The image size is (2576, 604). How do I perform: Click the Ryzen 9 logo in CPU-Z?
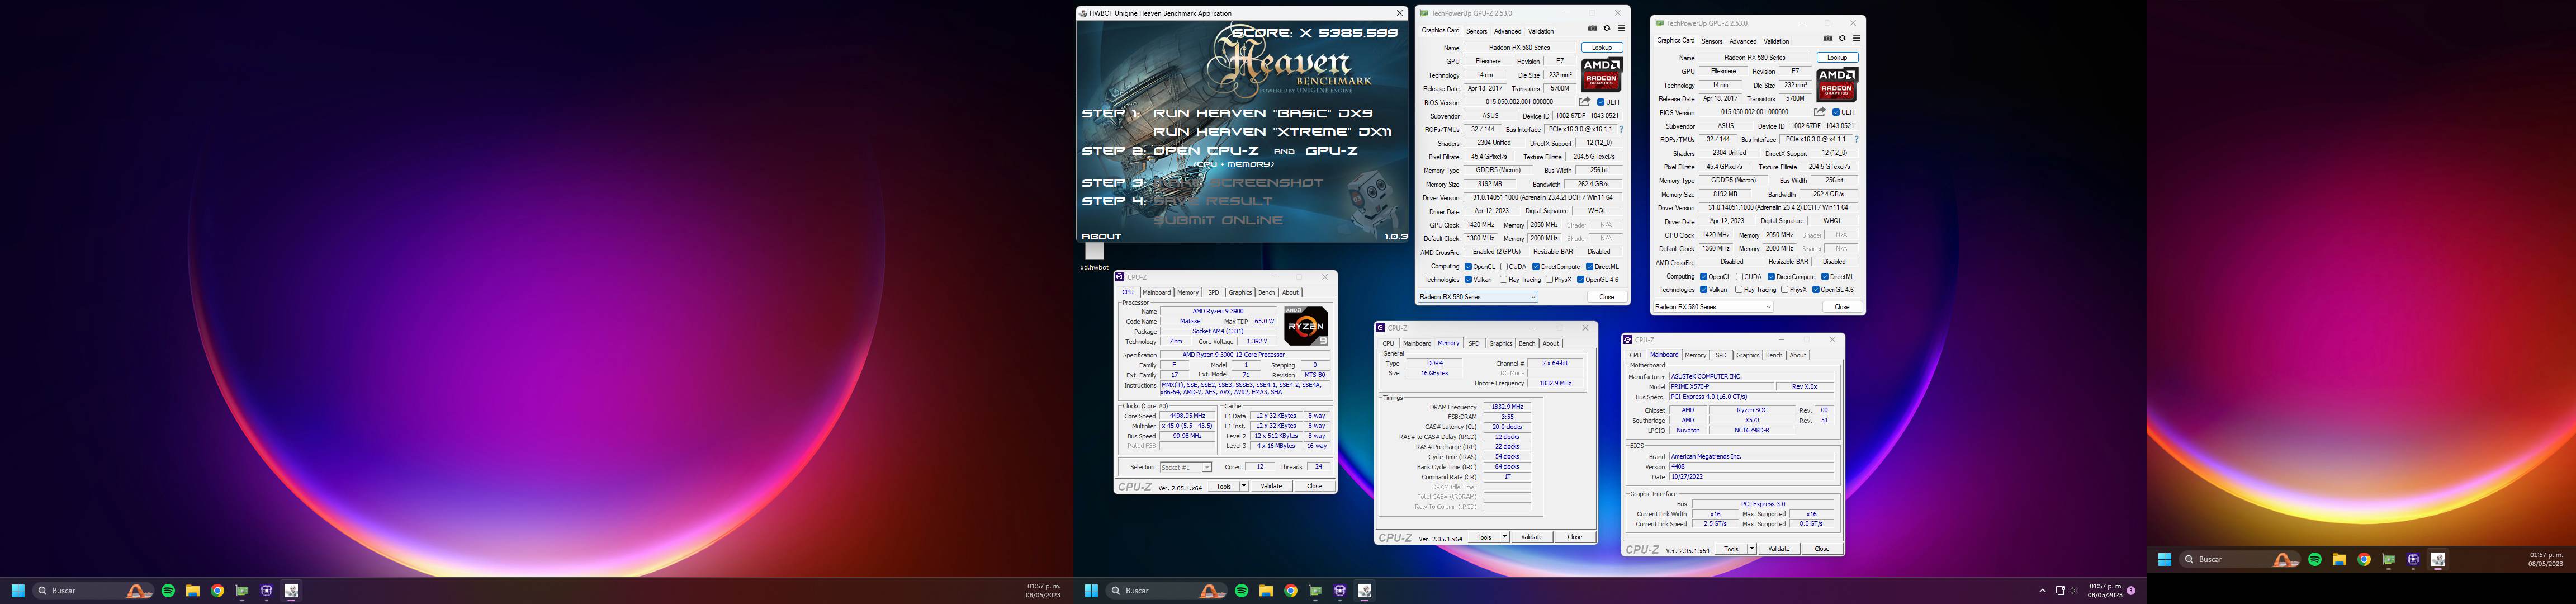tap(1306, 326)
